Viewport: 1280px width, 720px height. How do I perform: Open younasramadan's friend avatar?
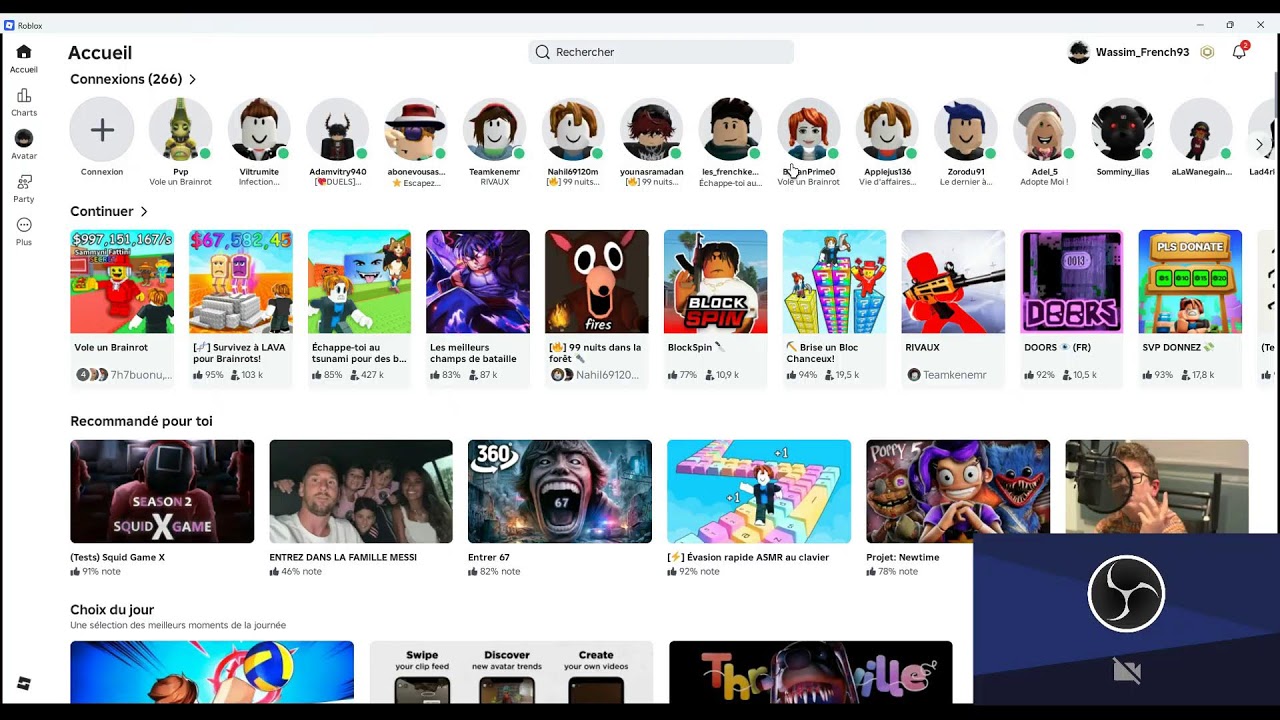(652, 130)
